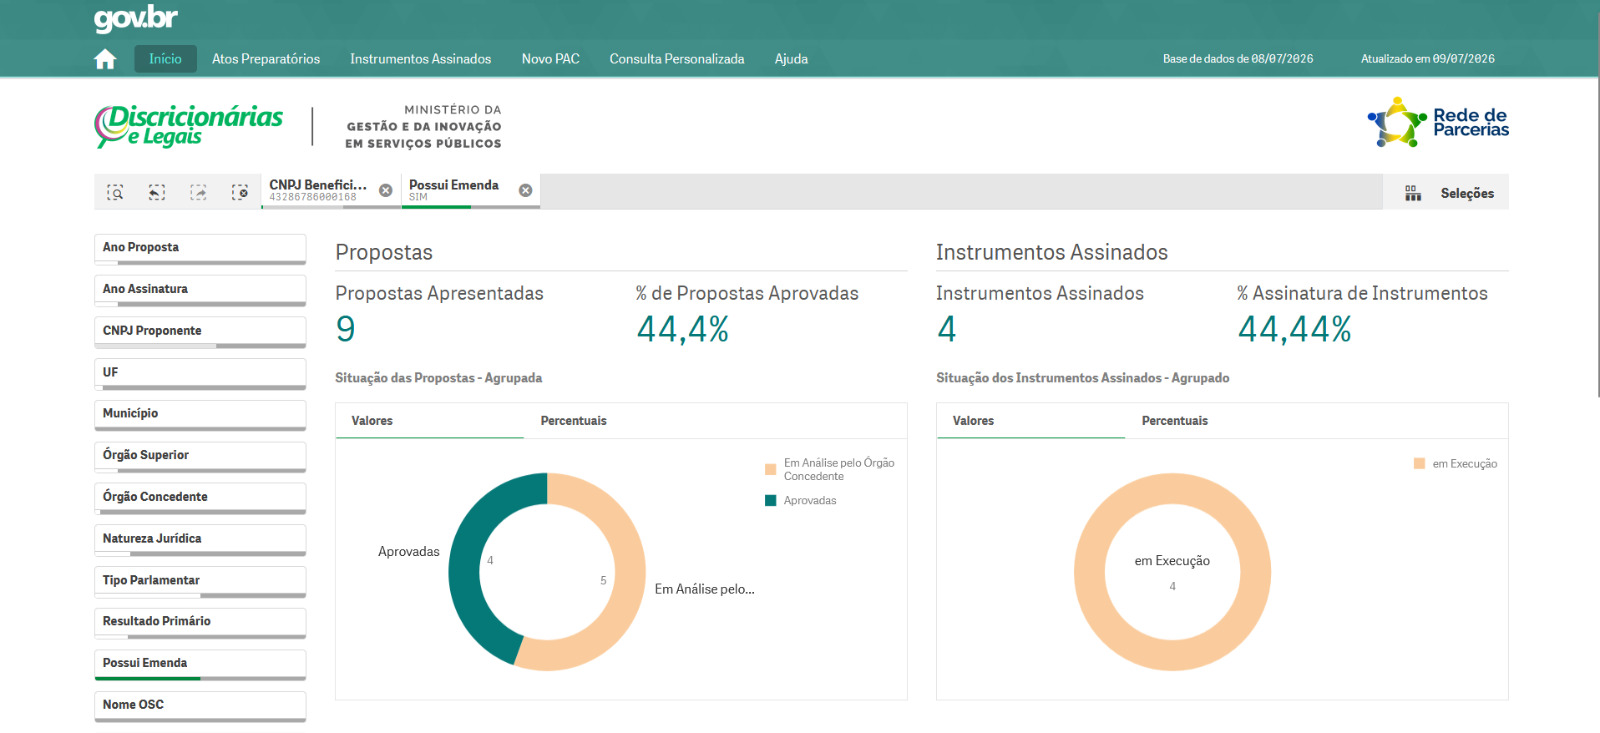Clear all selections icon
The height and width of the screenshot is (733, 1600).
click(240, 192)
